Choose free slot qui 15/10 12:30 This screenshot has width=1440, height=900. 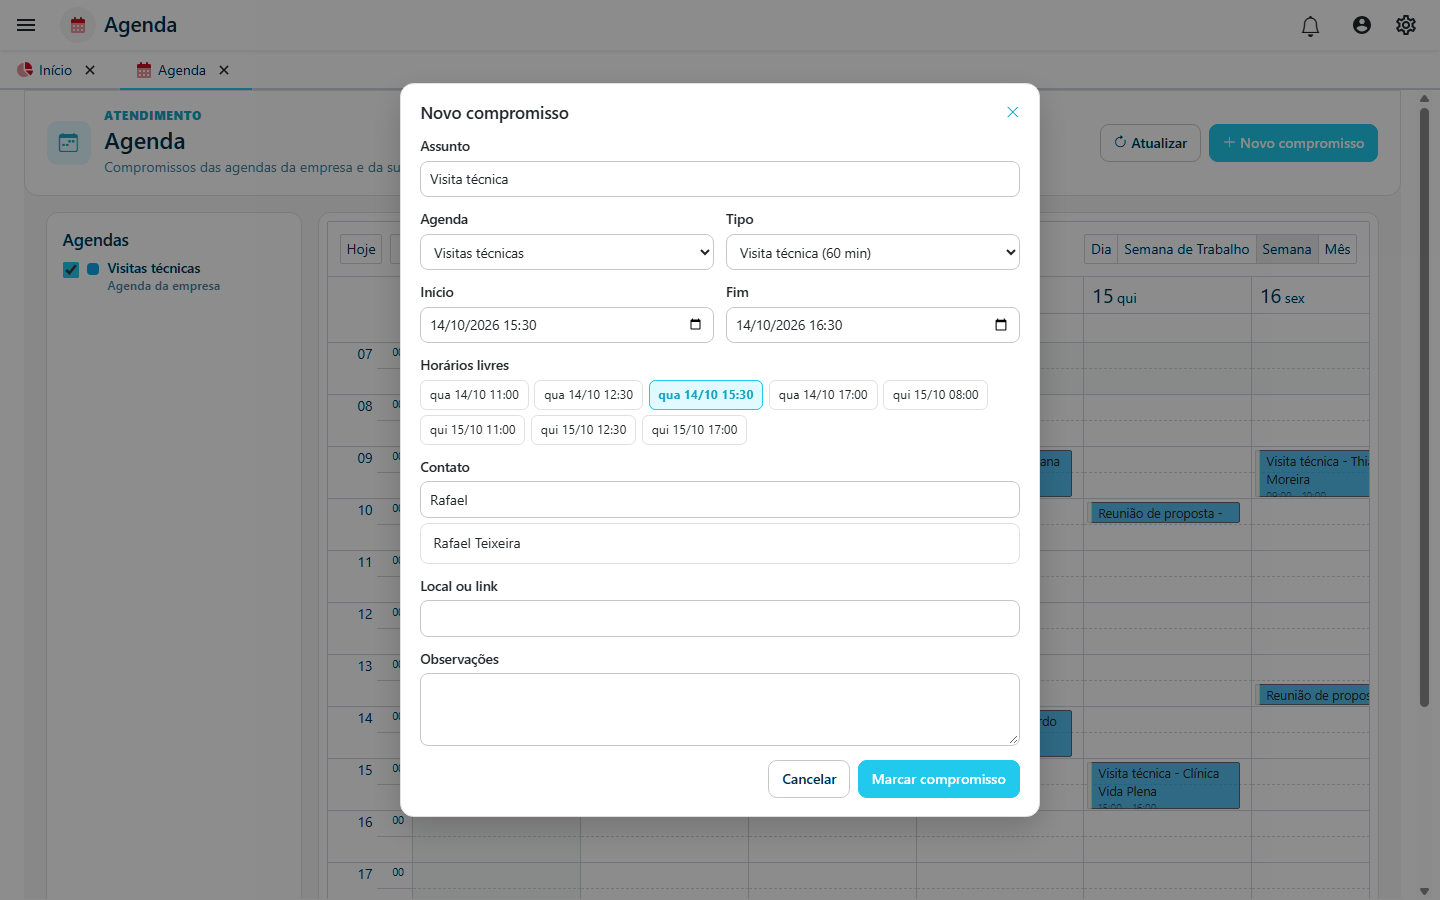[x=583, y=430]
